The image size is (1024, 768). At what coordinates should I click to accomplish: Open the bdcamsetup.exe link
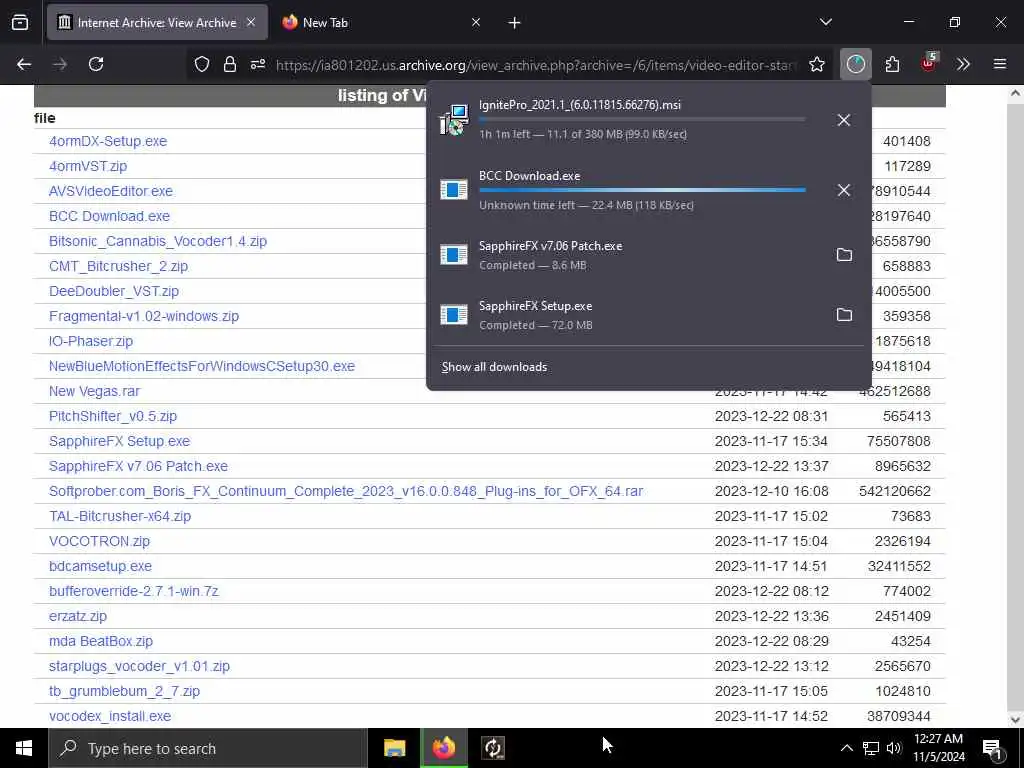100,566
